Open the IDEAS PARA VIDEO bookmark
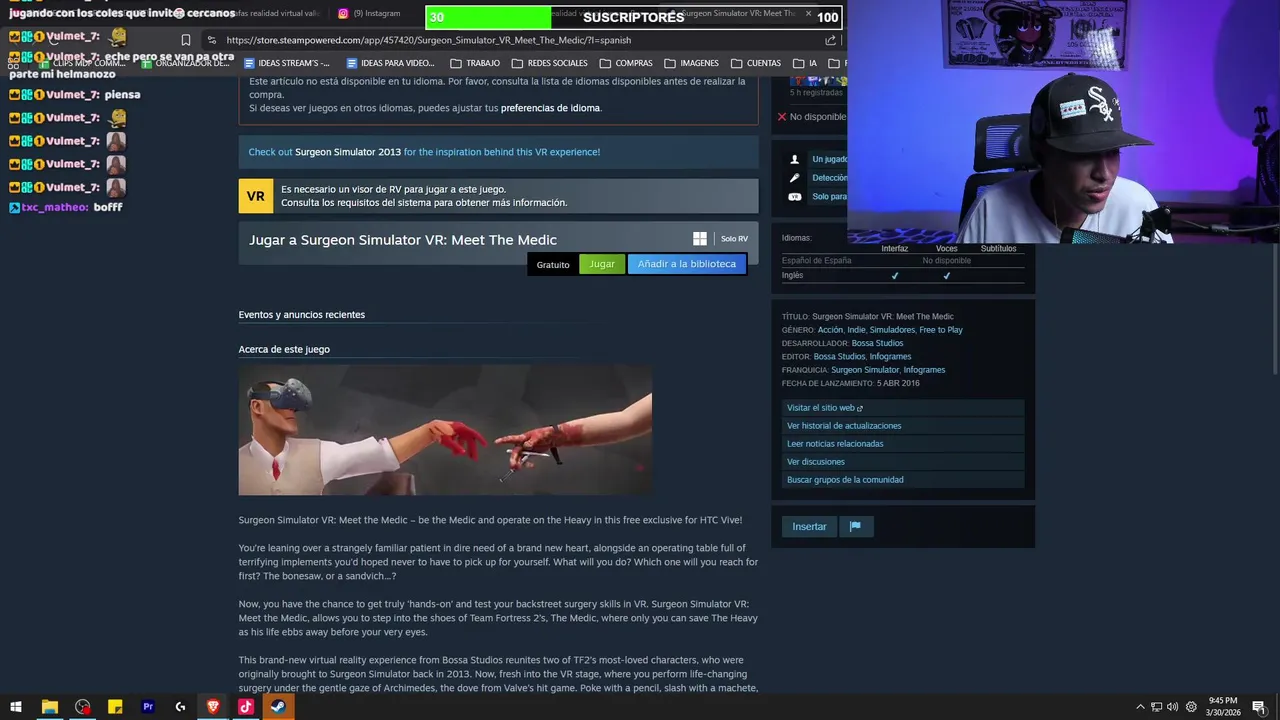This screenshot has width=1280, height=720. 390,63
